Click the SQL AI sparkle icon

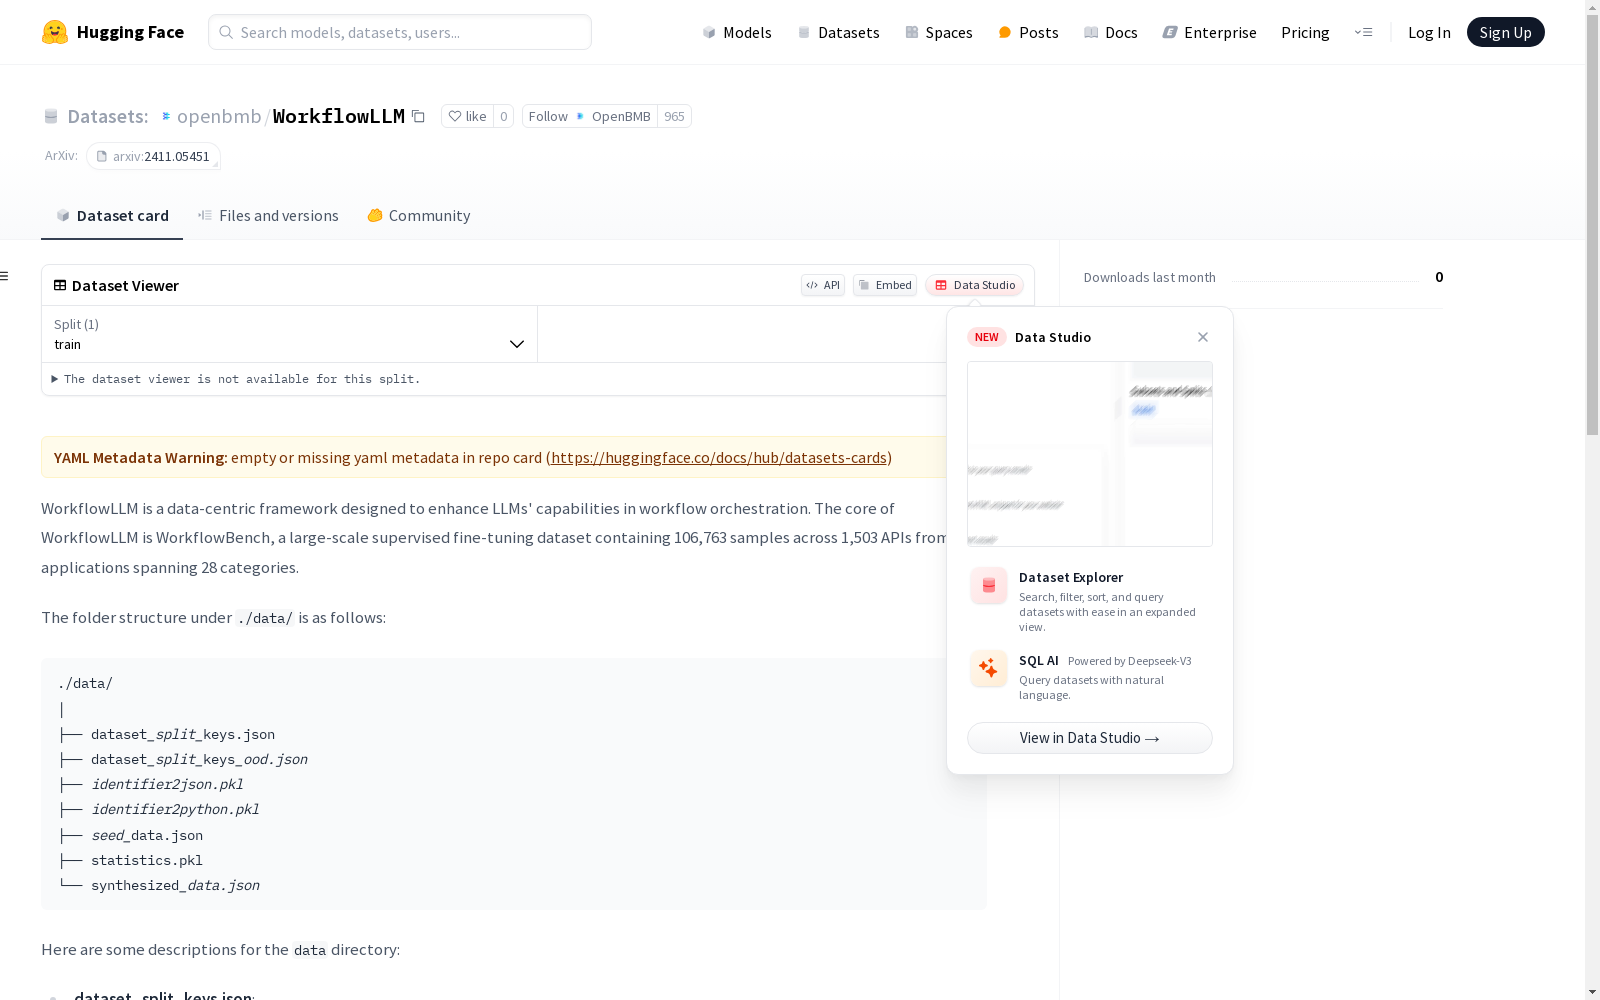point(989,669)
